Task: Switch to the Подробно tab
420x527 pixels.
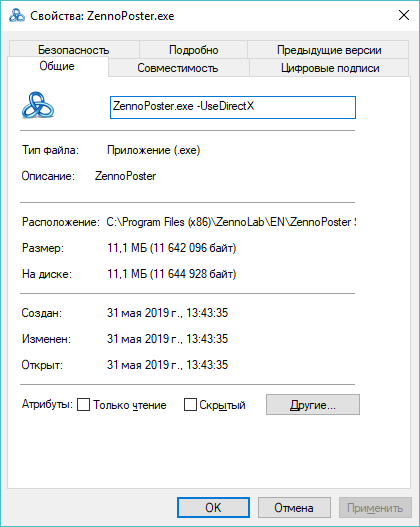Action: tap(194, 50)
